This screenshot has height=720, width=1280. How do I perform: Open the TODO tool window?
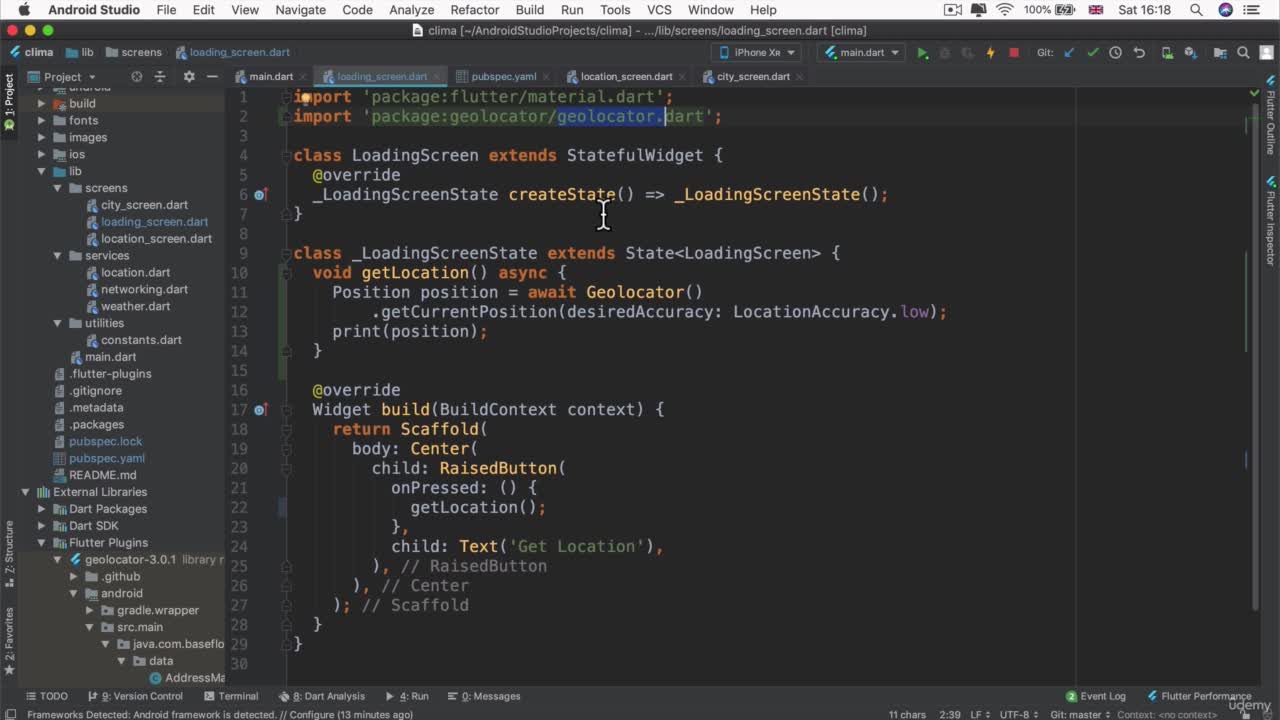point(47,696)
